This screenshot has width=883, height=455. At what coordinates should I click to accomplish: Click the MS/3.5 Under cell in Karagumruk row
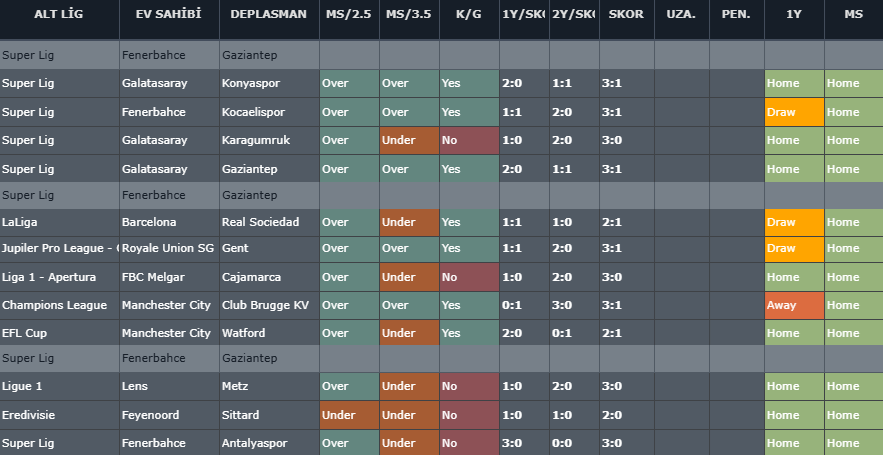[409, 140]
